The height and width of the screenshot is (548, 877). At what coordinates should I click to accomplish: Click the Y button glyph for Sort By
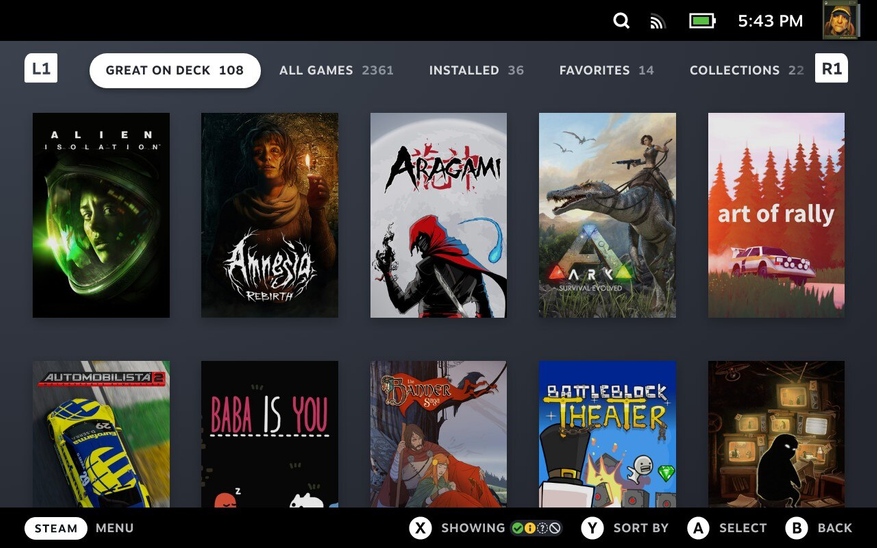(x=593, y=528)
